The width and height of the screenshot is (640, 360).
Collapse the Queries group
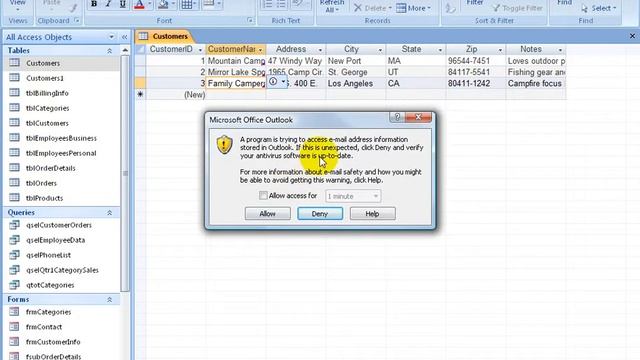pos(109,213)
